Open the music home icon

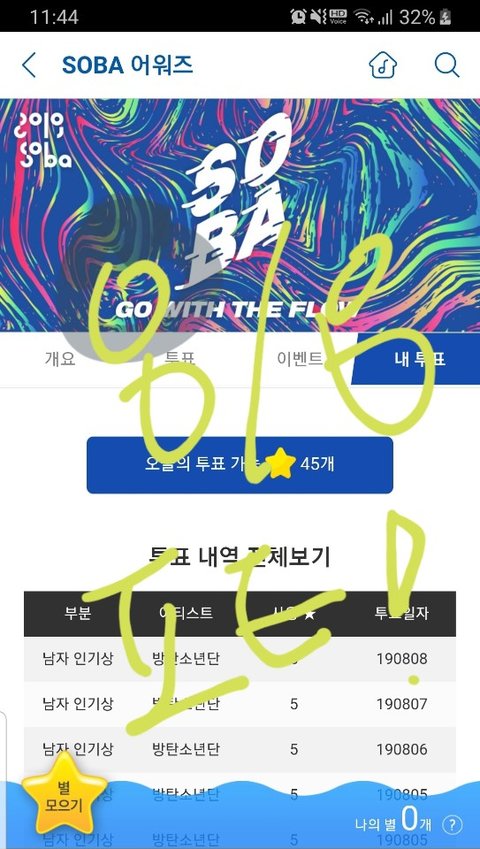[x=383, y=65]
